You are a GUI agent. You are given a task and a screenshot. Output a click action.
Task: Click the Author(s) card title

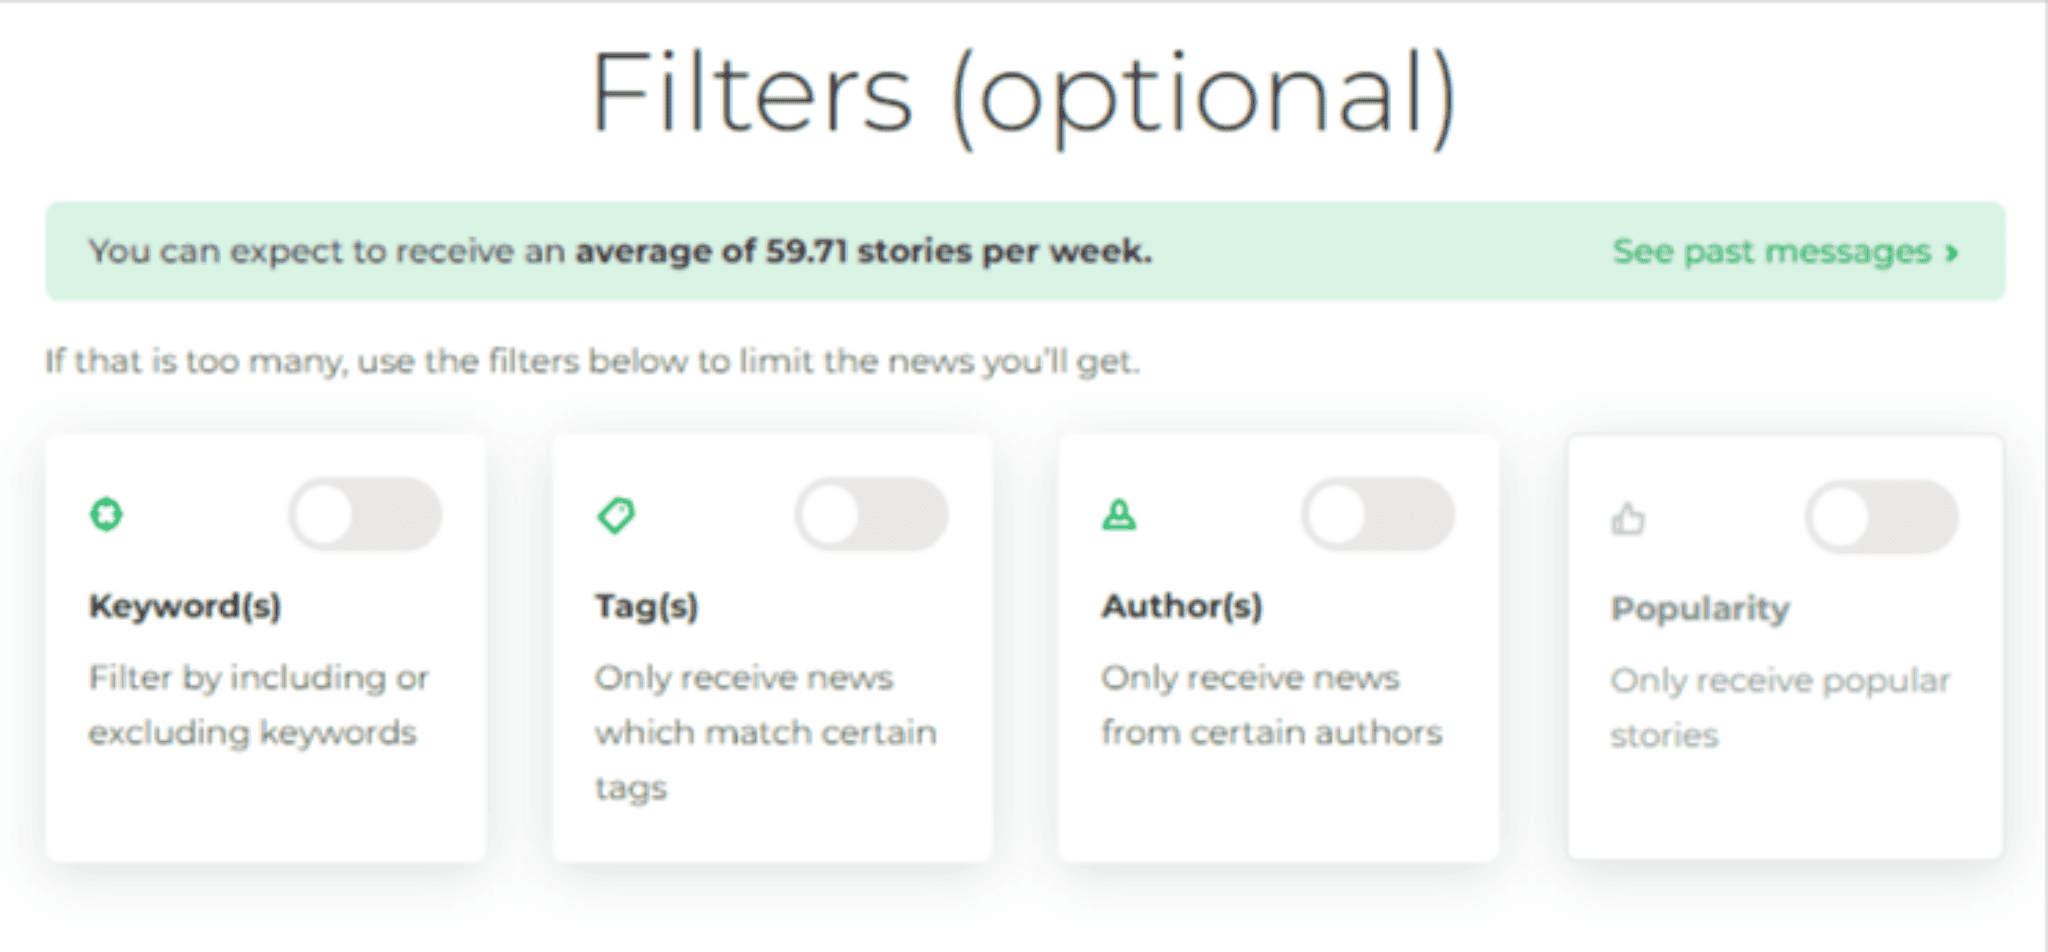(x=1182, y=606)
